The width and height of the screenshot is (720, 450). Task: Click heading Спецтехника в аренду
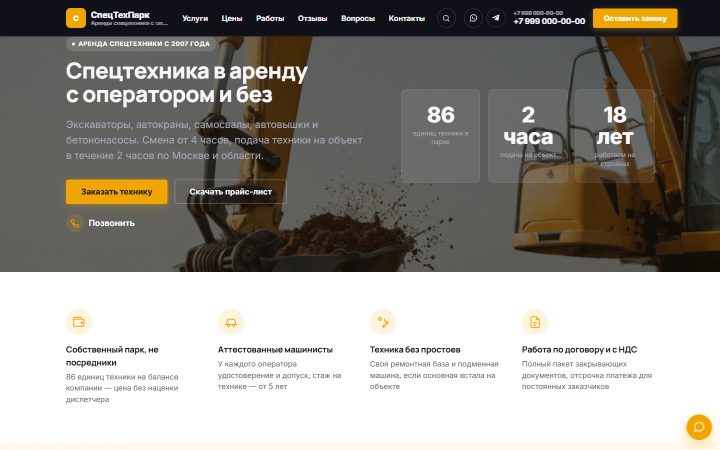click(187, 83)
